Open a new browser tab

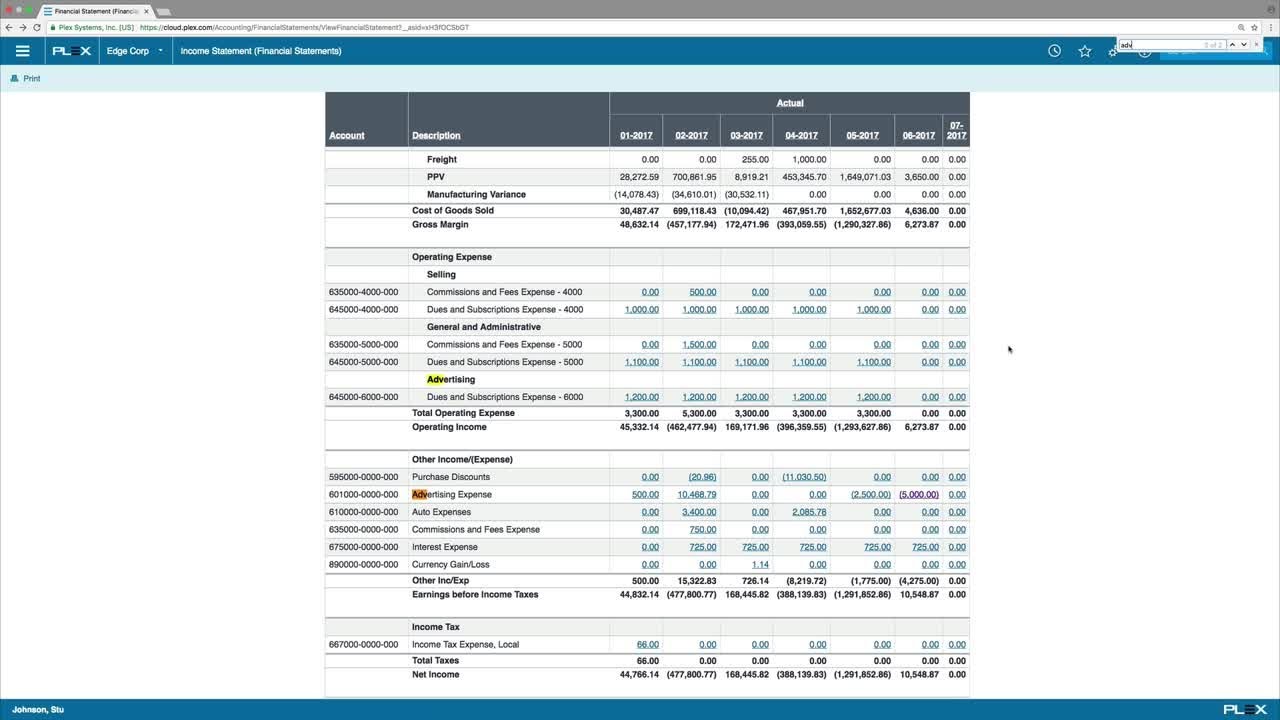pyautogui.click(x=164, y=11)
